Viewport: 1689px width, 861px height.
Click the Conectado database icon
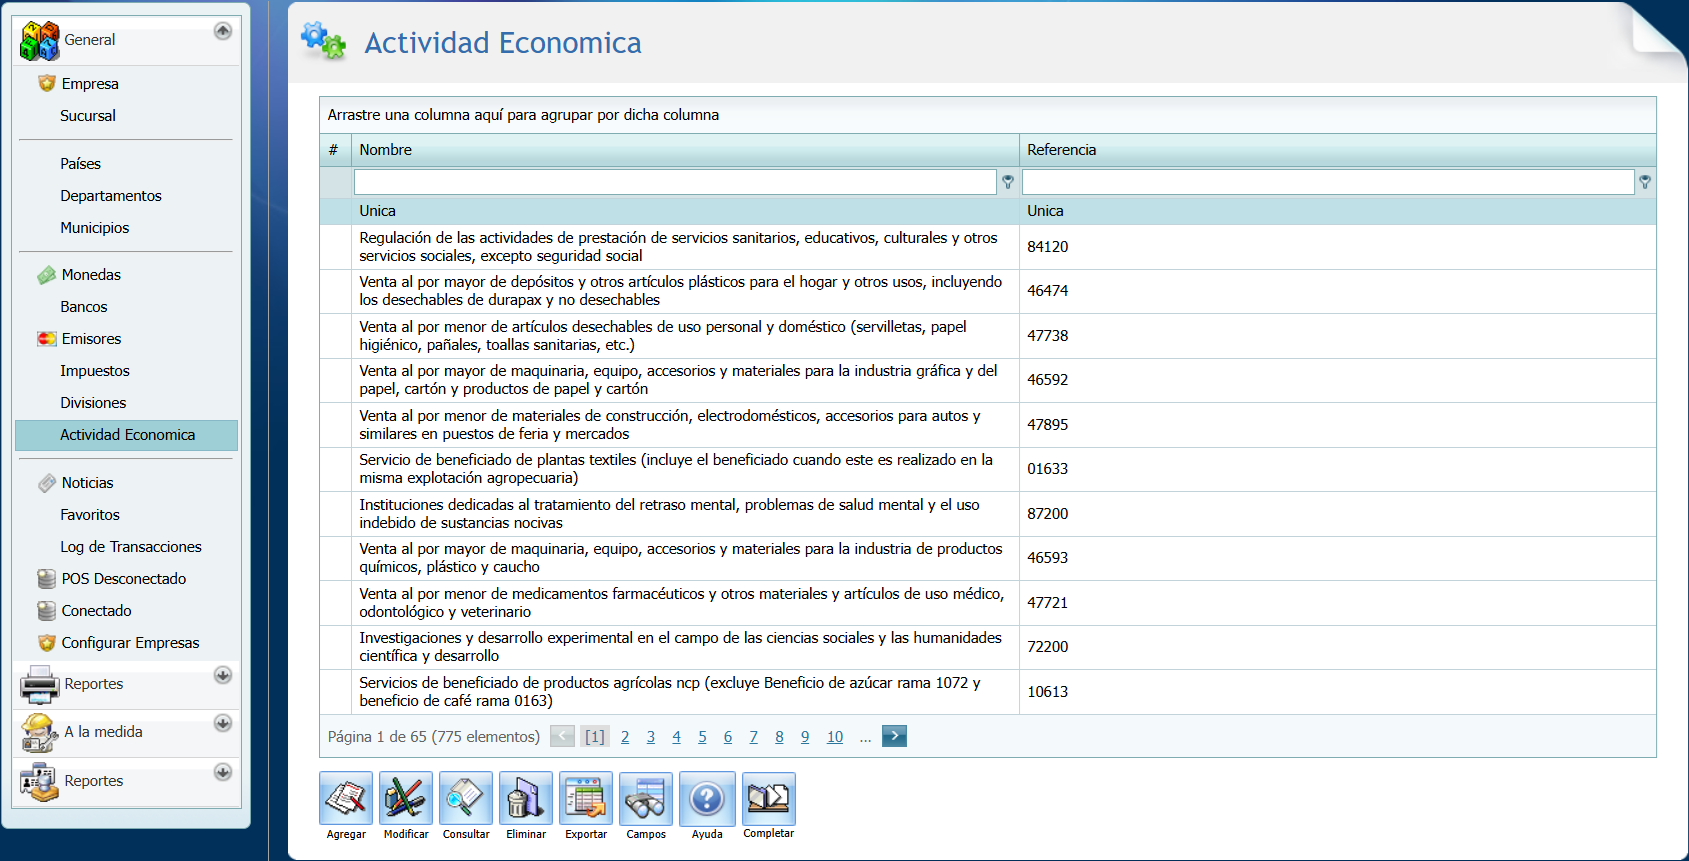(x=47, y=611)
